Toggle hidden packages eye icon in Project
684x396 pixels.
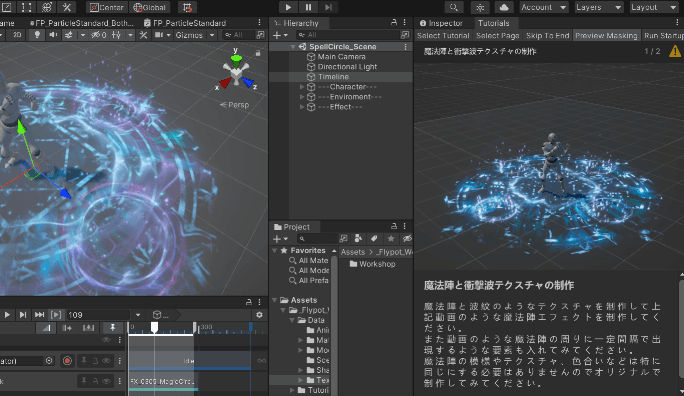(407, 239)
